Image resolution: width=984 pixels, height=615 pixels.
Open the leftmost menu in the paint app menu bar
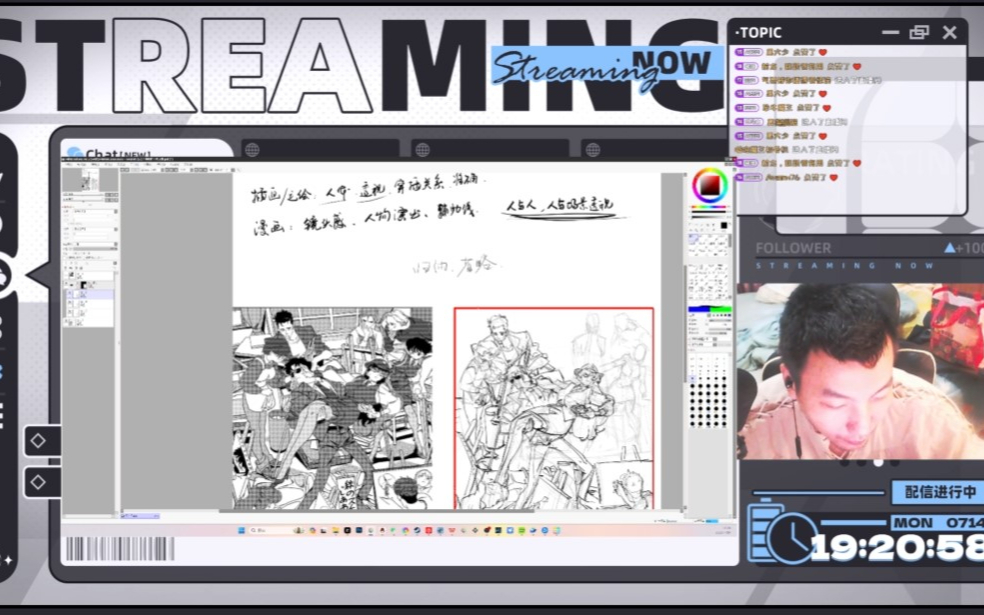click(71, 164)
